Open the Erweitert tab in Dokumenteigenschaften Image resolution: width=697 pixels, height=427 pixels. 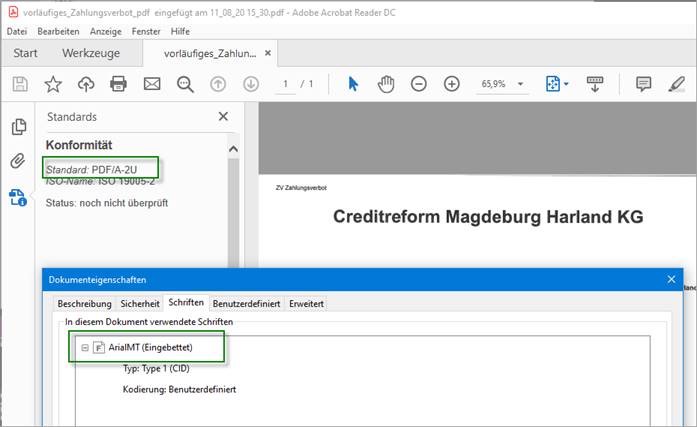coord(306,304)
